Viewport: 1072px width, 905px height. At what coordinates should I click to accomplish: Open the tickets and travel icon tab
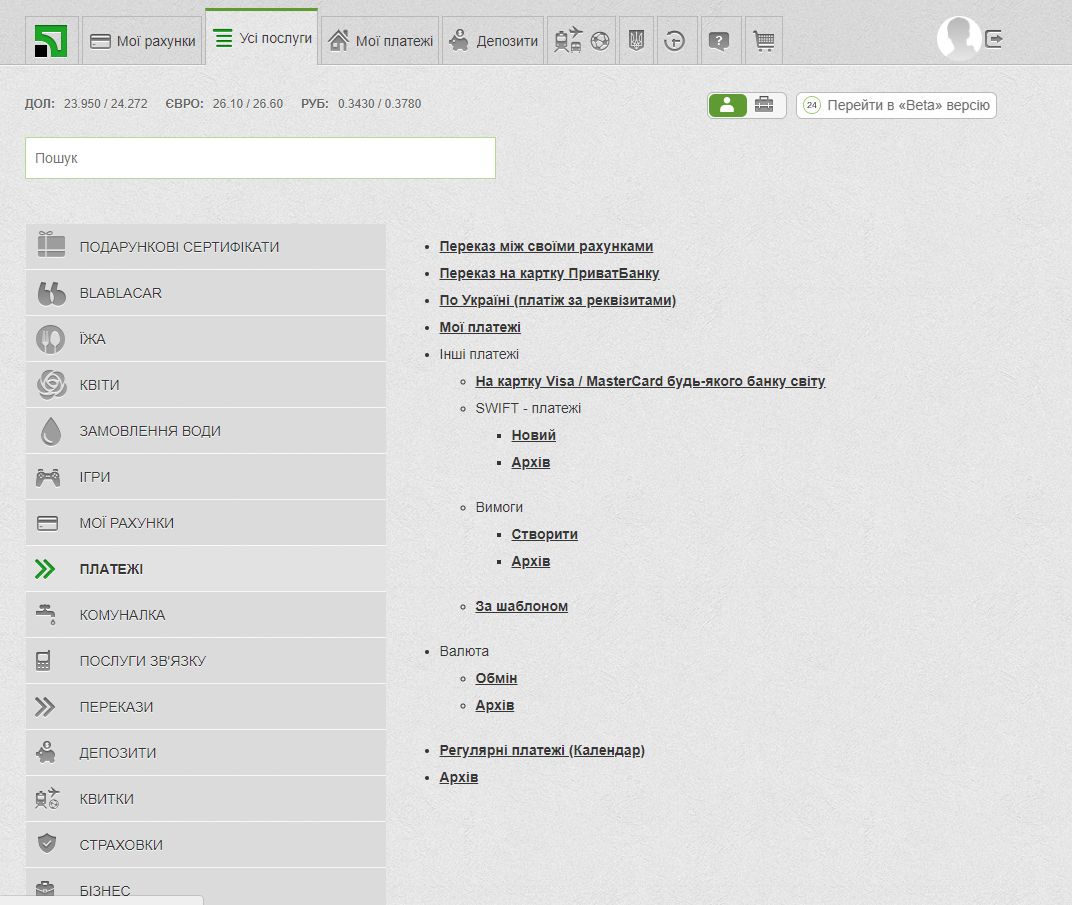tap(581, 41)
